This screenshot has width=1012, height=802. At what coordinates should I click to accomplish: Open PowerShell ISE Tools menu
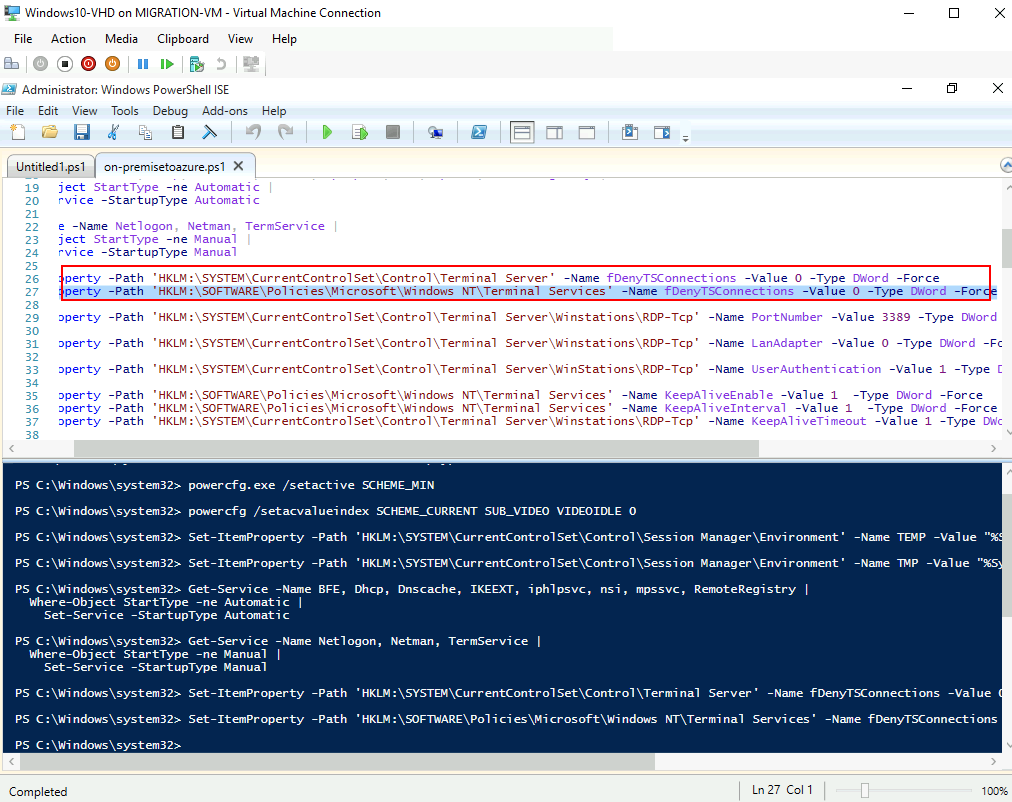click(125, 111)
